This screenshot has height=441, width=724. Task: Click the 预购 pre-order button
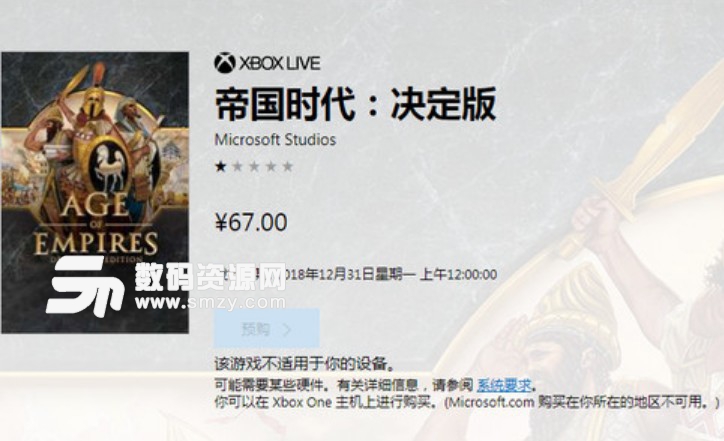point(266,328)
